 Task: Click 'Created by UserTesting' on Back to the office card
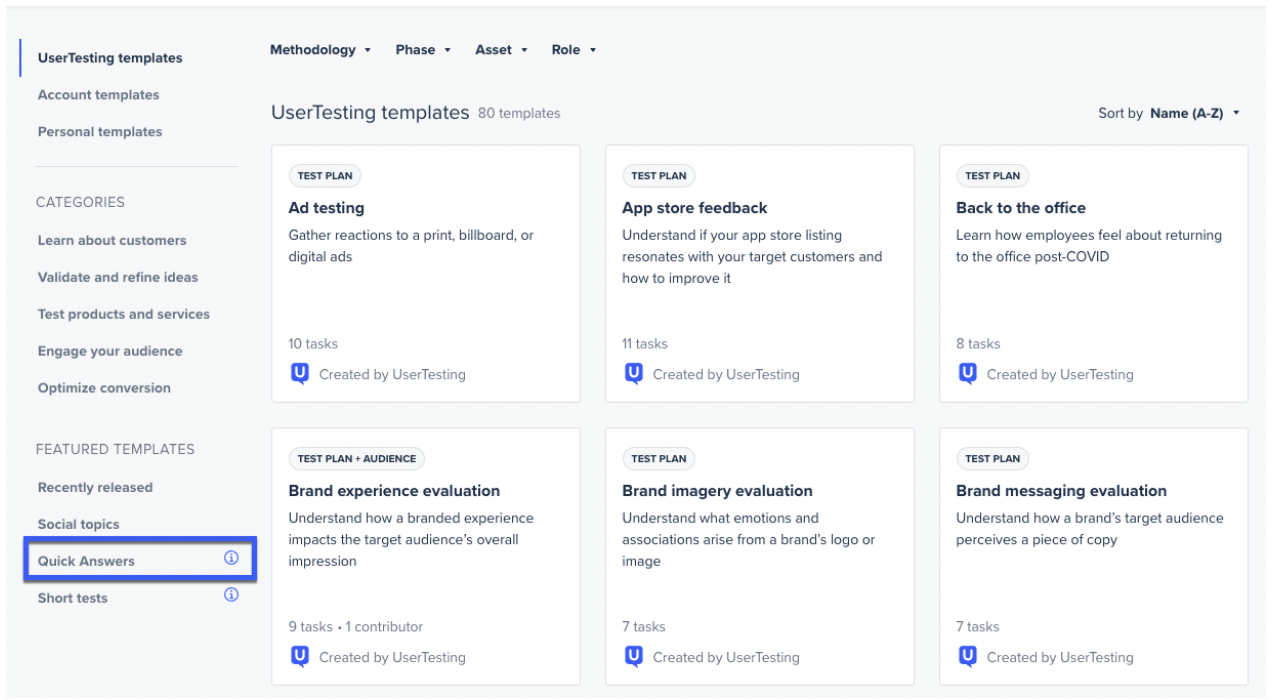tap(1060, 375)
